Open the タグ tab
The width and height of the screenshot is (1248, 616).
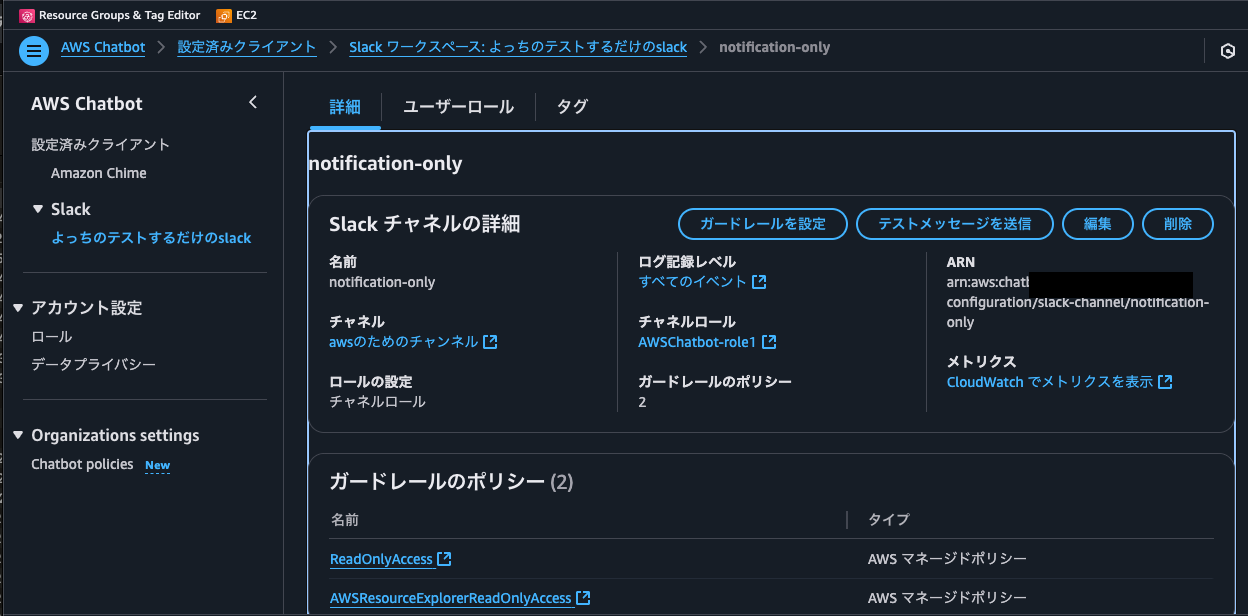pos(572,105)
